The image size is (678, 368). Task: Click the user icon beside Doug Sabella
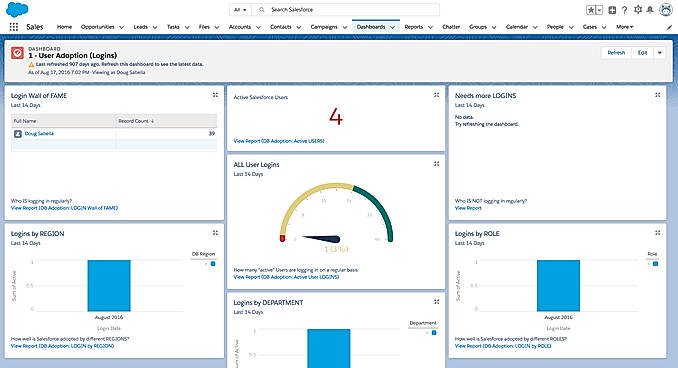(x=18, y=134)
